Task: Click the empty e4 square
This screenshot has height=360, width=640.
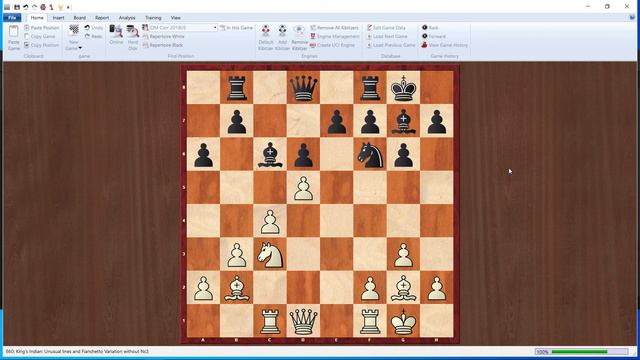Action: click(x=337, y=221)
